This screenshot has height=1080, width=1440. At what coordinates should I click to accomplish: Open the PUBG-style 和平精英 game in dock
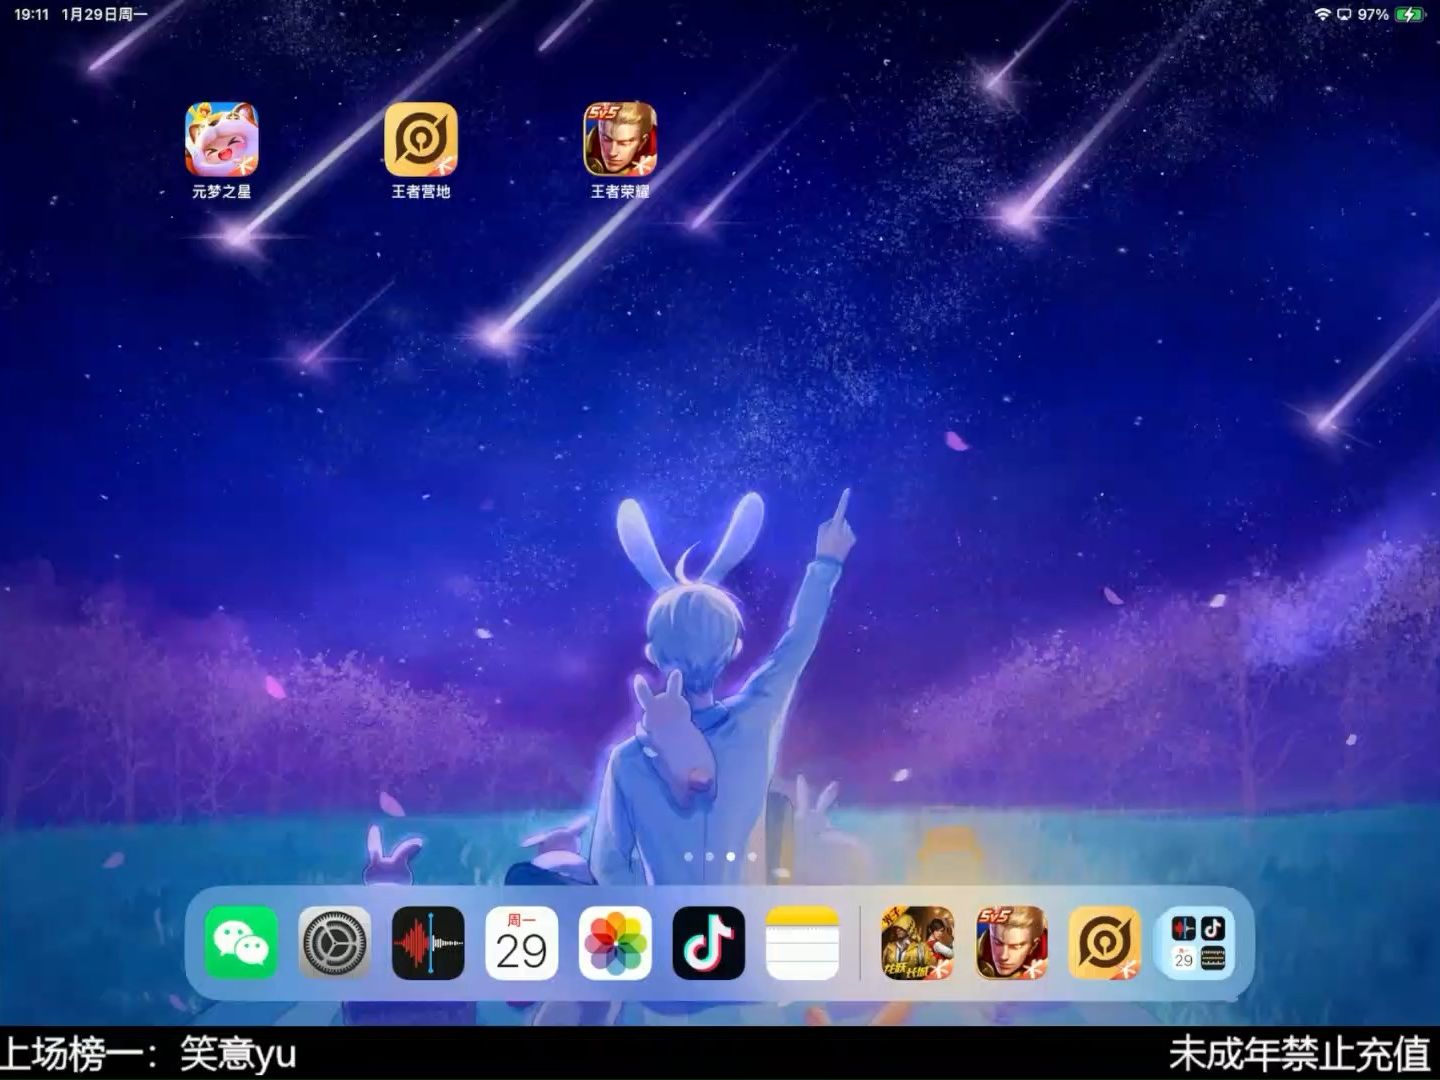click(918, 943)
